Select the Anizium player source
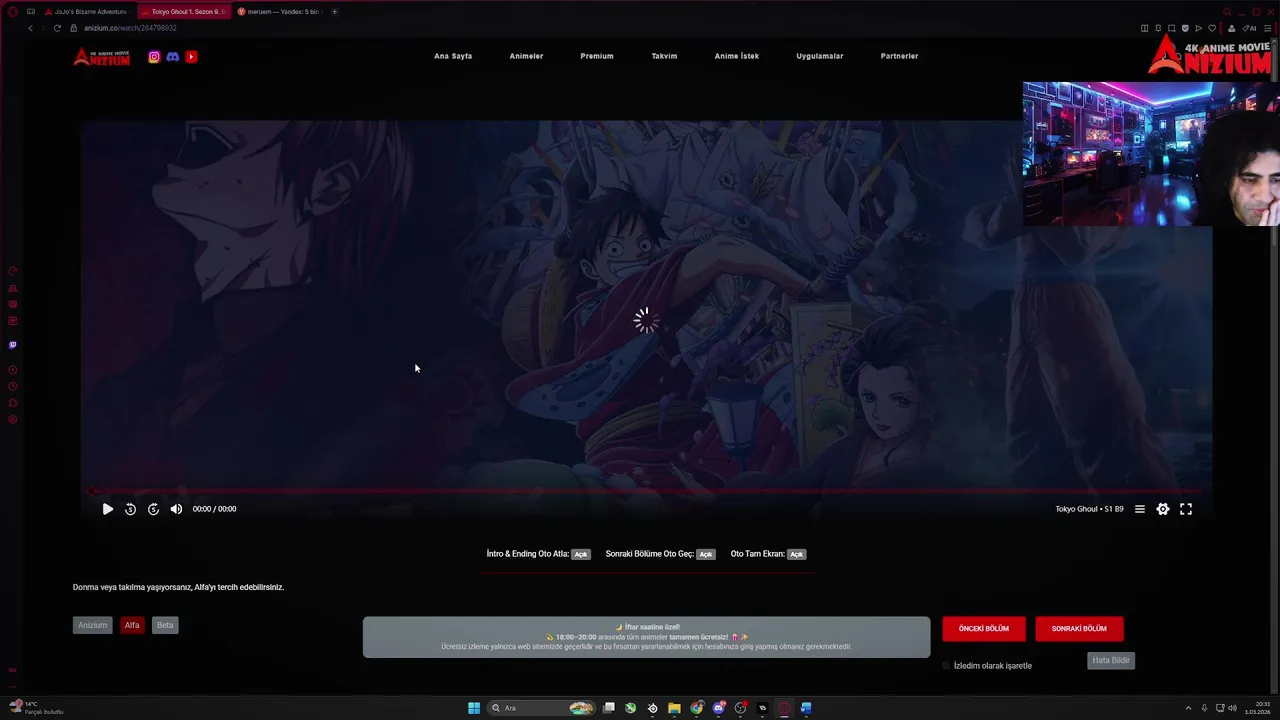The height and width of the screenshot is (720, 1280). click(x=92, y=625)
